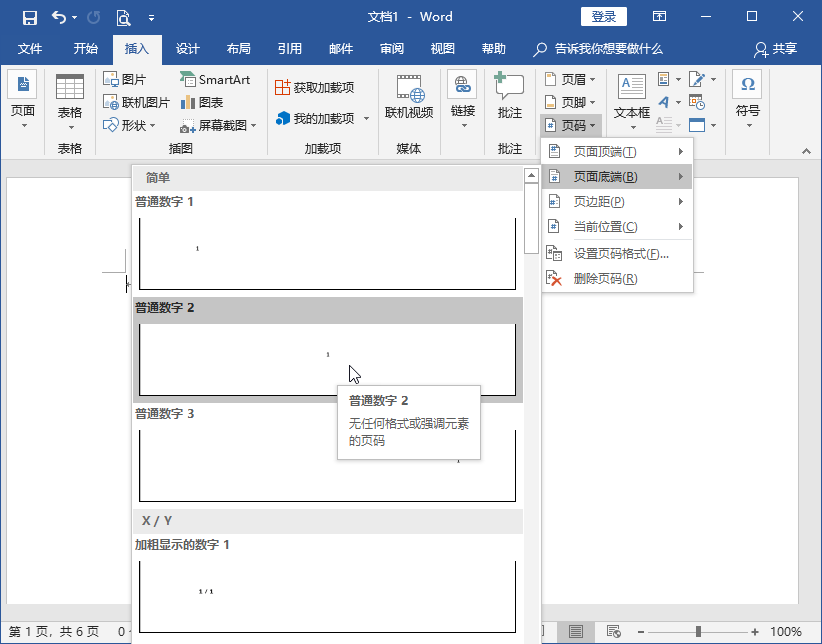Image resolution: width=822 pixels, height=644 pixels.
Task: Open the Undo history dropdown arrow
Action: point(74,18)
